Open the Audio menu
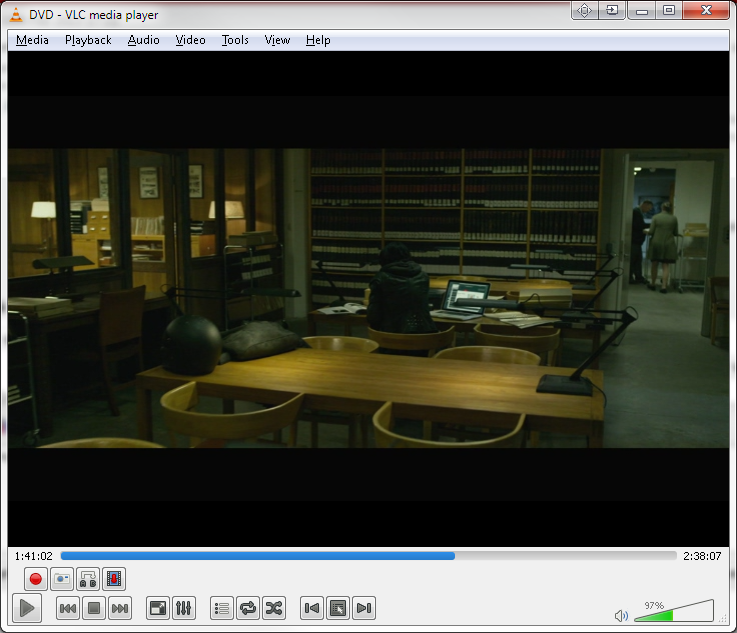The height and width of the screenshot is (633, 737). point(144,40)
